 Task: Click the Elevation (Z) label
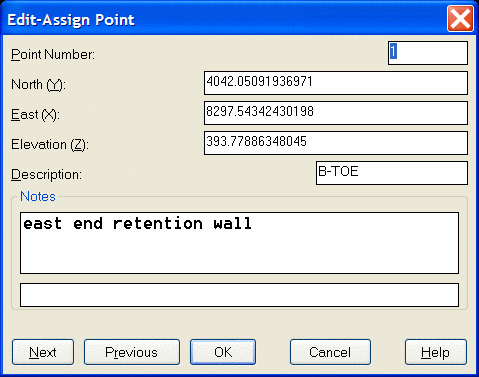click(50, 145)
